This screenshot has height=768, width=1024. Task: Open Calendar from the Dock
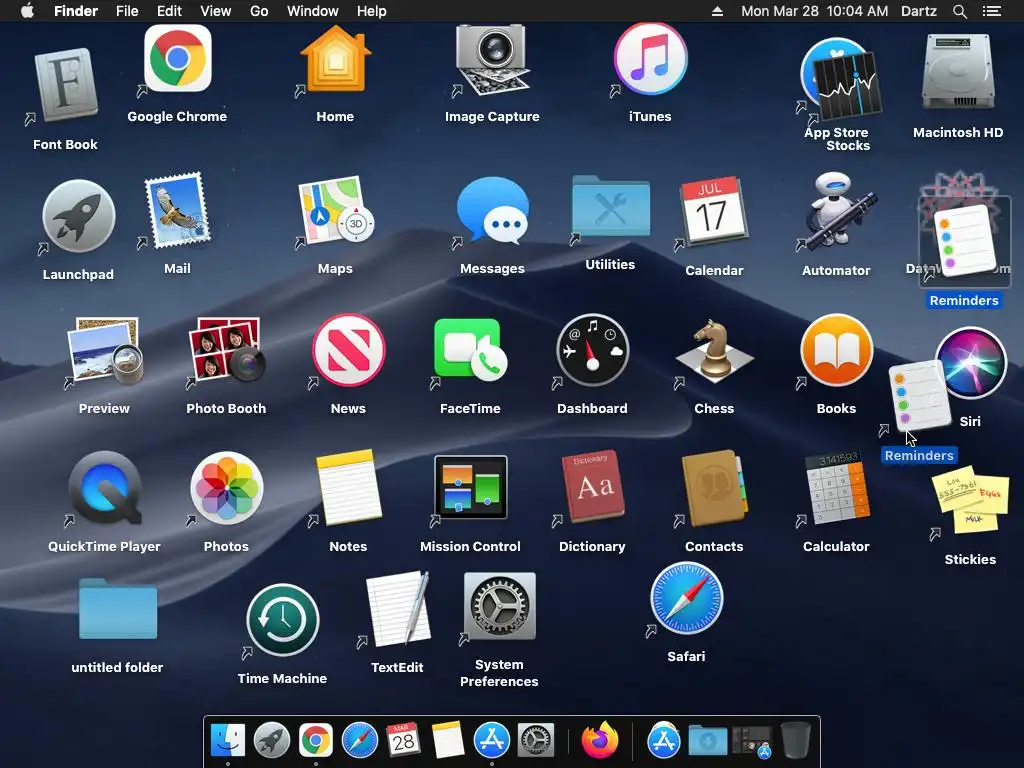pos(403,740)
